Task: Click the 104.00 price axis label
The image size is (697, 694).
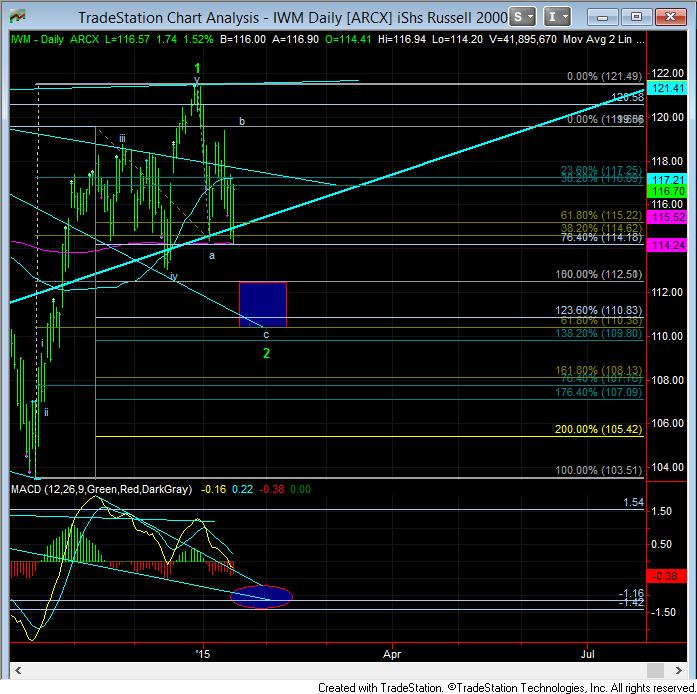Action: [668, 467]
